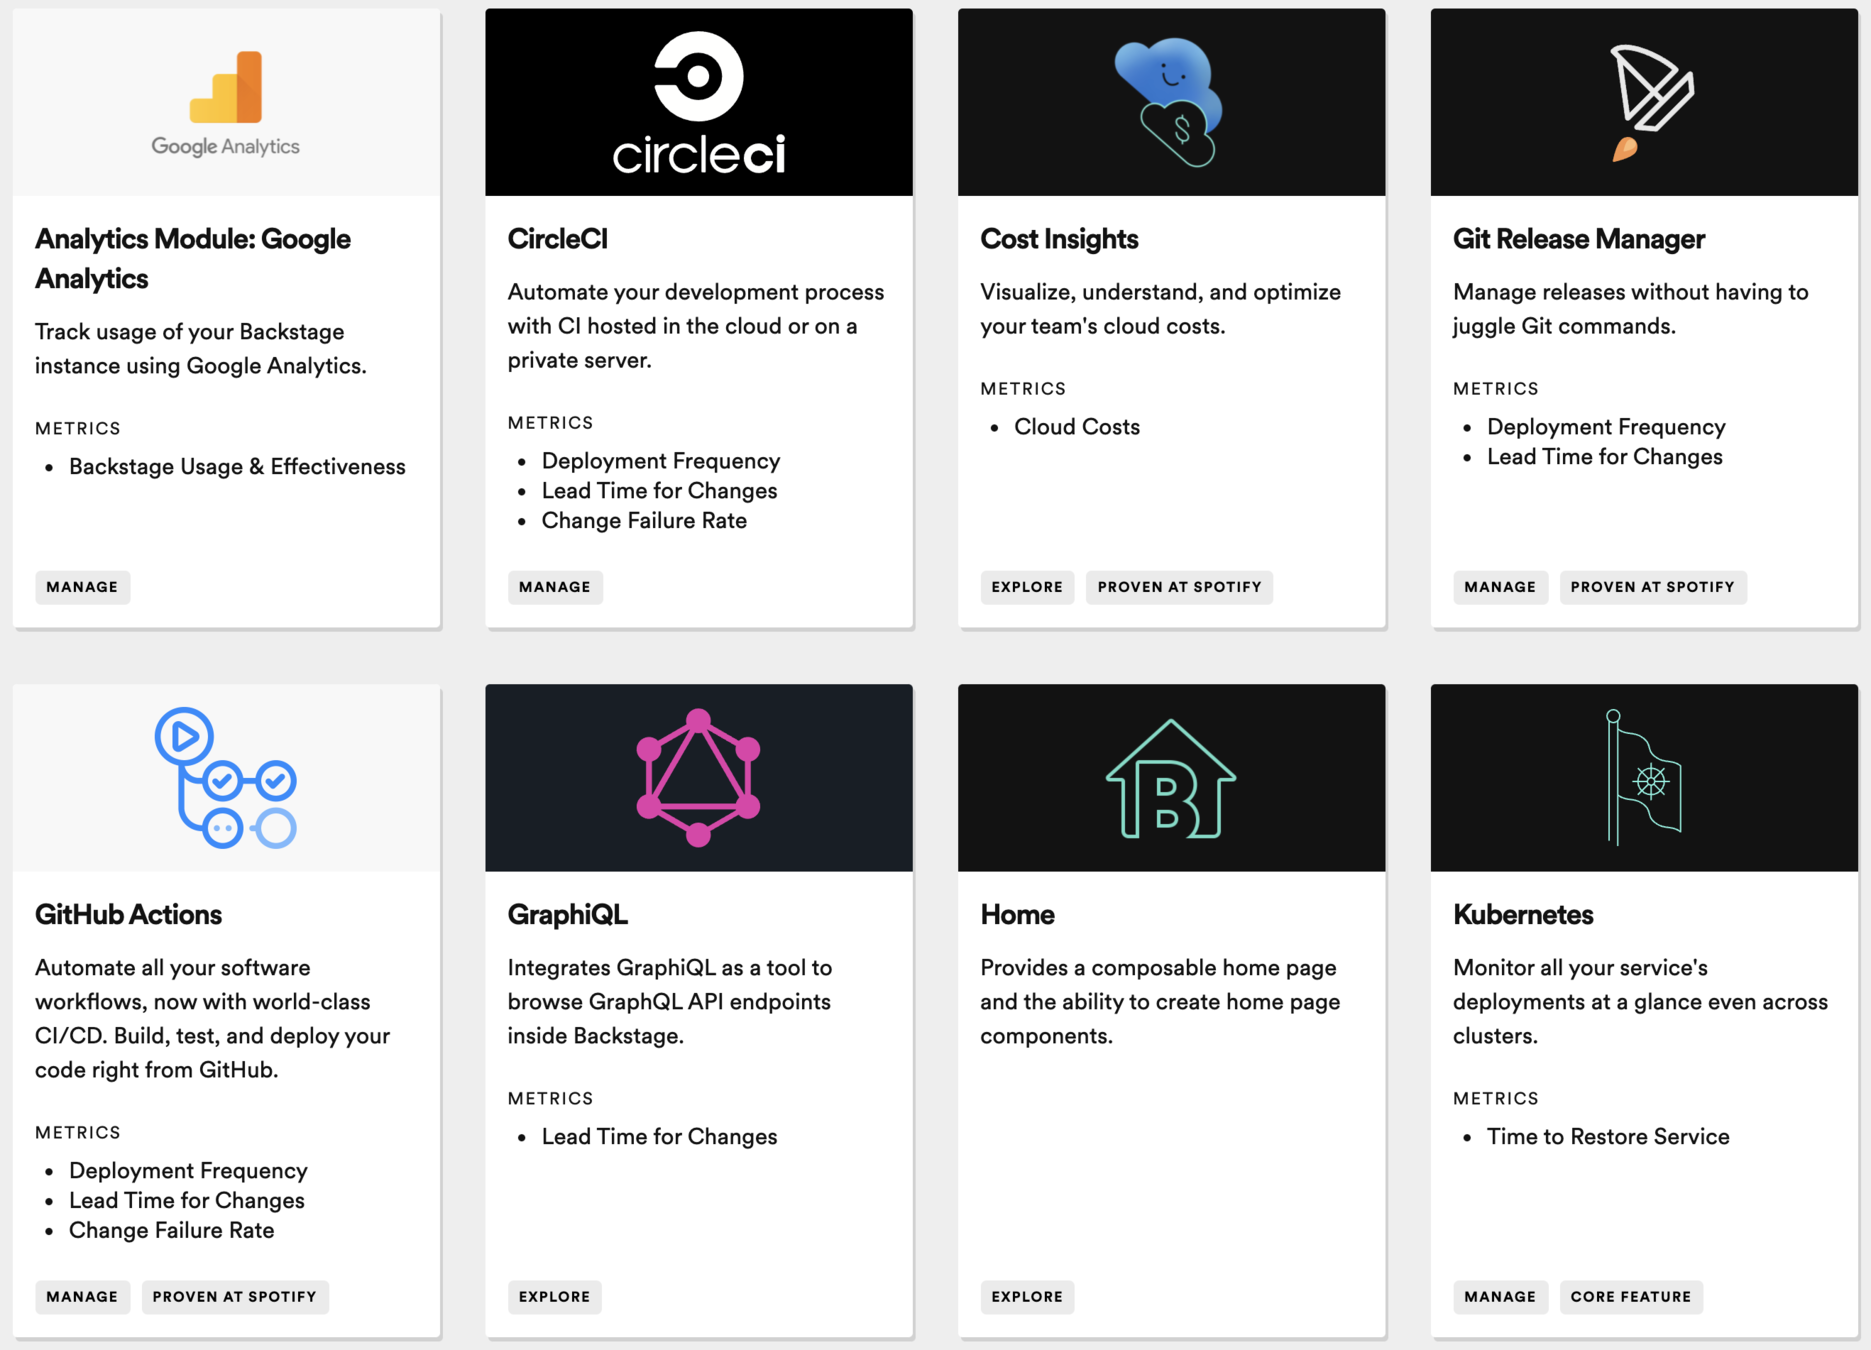Open the GraphiQL plugin title

point(568,915)
